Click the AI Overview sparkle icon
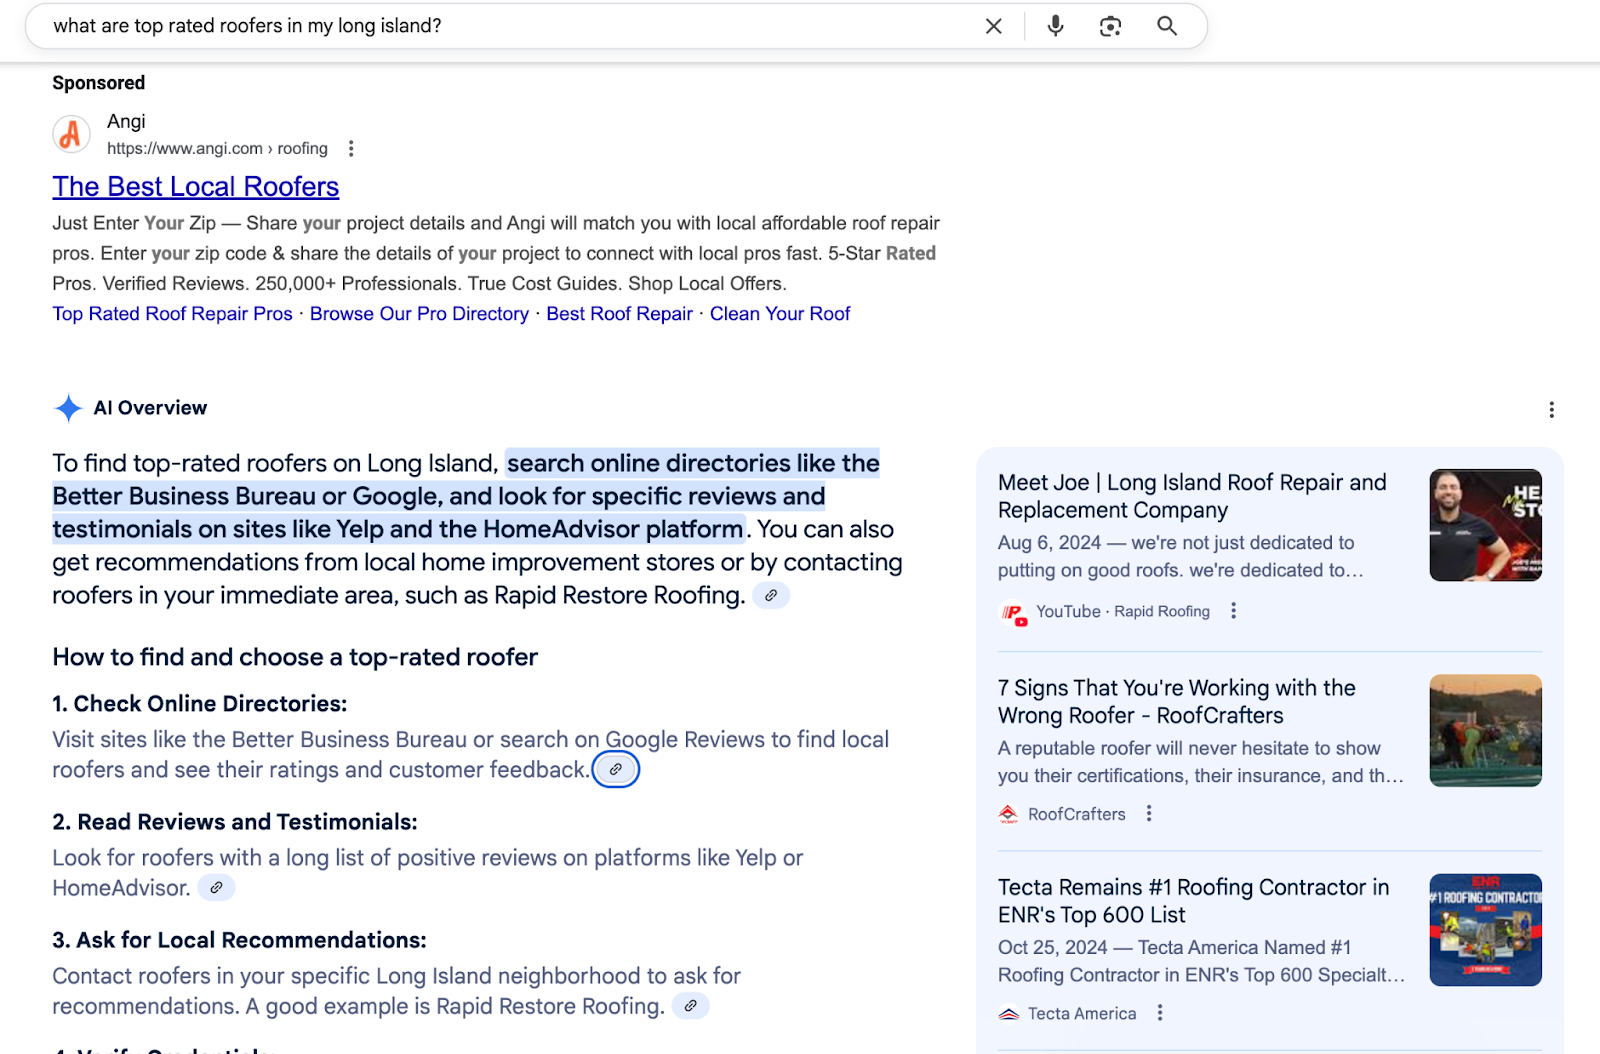 tap(68, 408)
